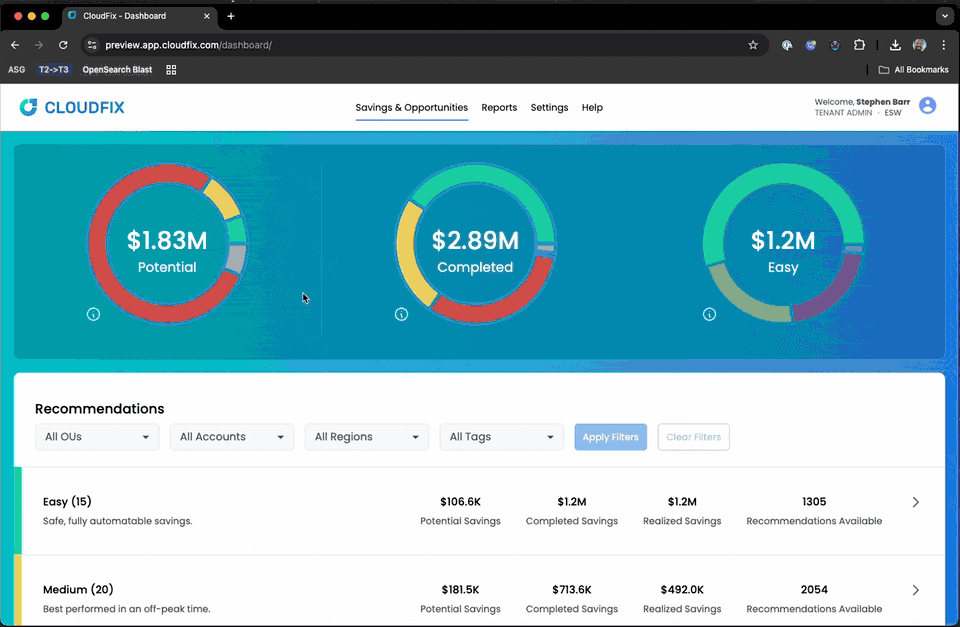The width and height of the screenshot is (960, 627).
Task: Open the Reports menu
Action: click(x=499, y=107)
